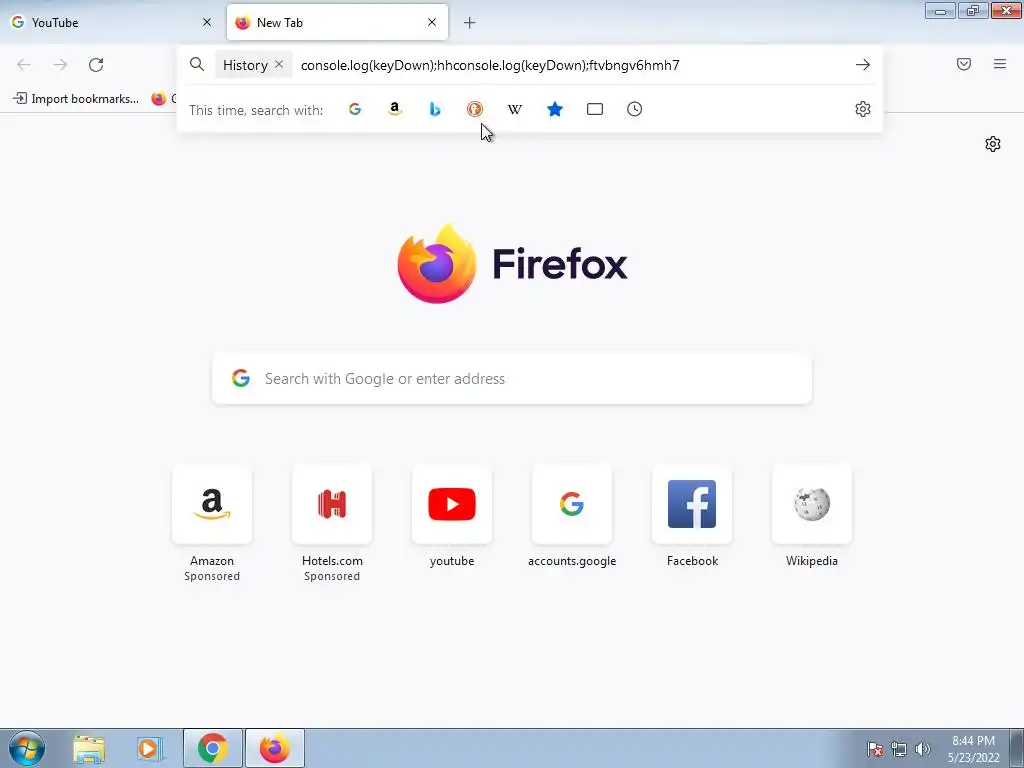Switch to Google Chrome in taskbar

coord(213,748)
